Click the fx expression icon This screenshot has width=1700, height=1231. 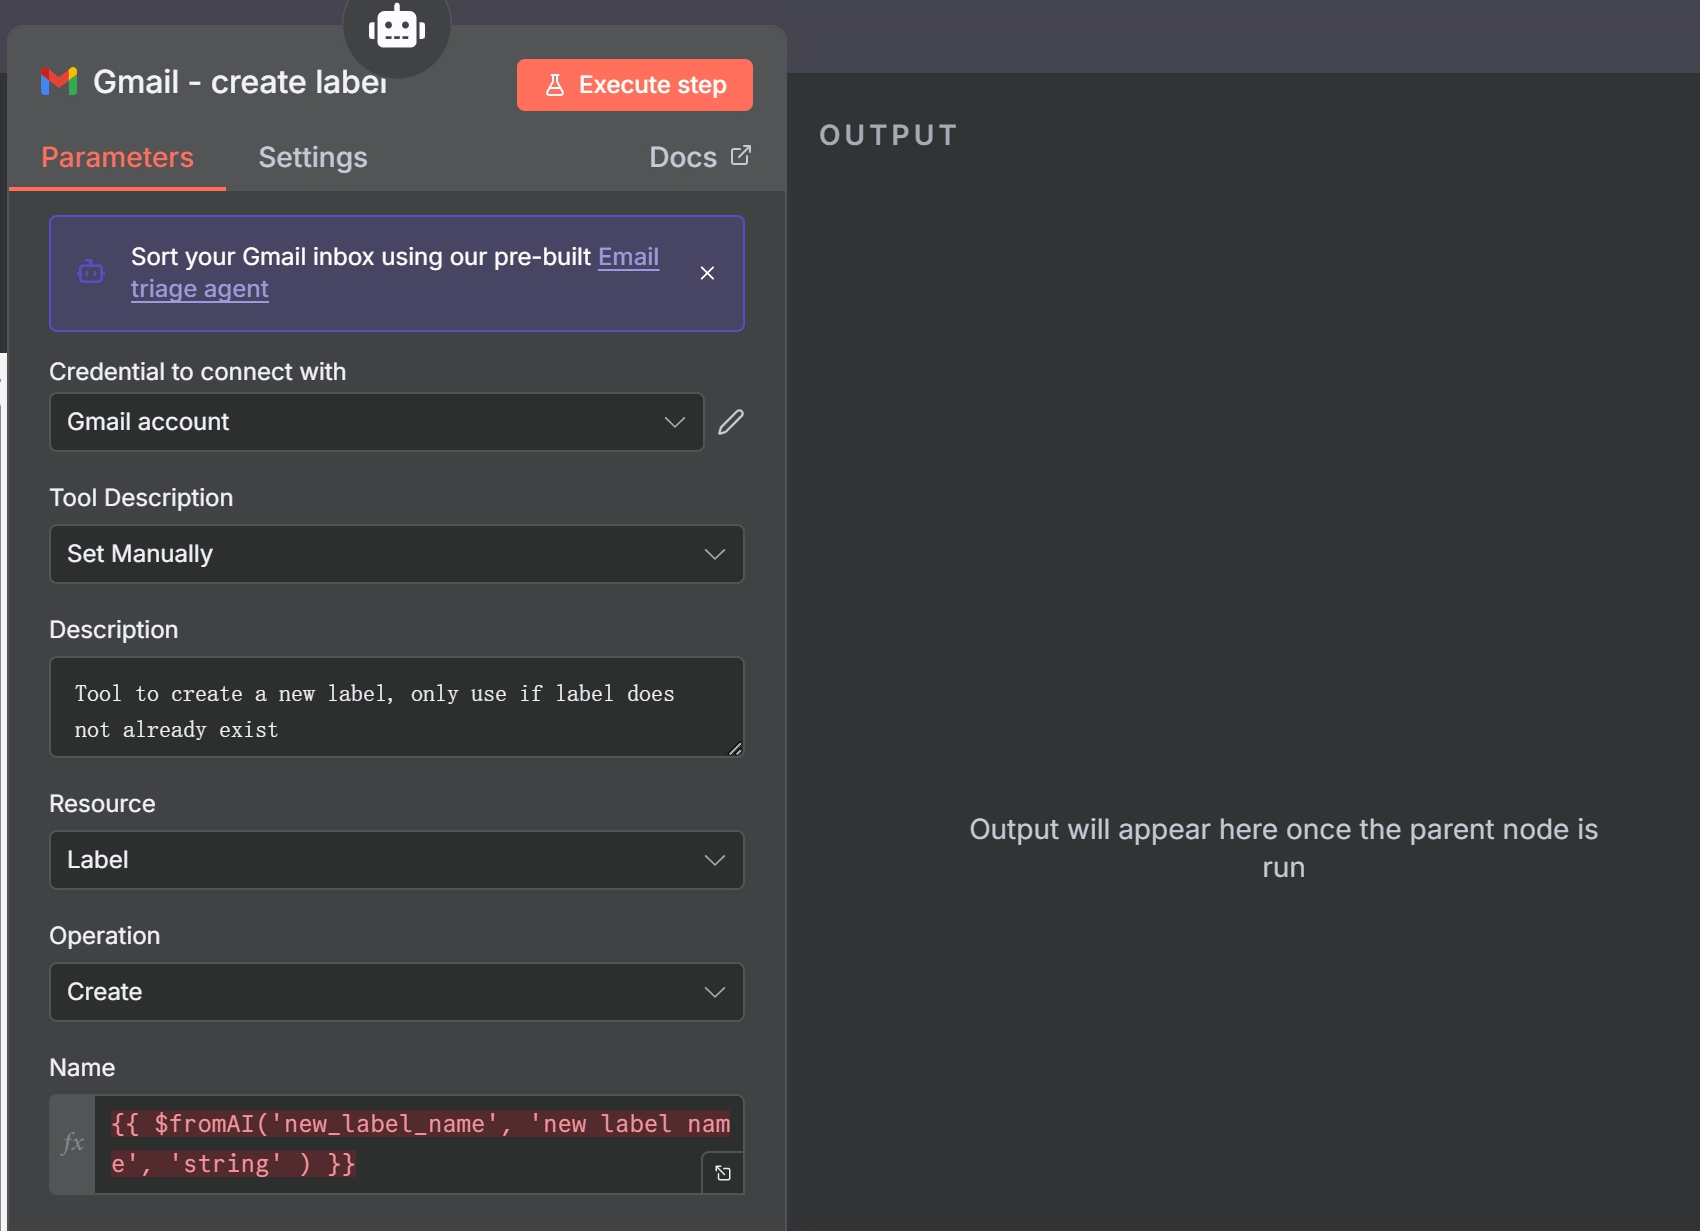click(x=73, y=1144)
